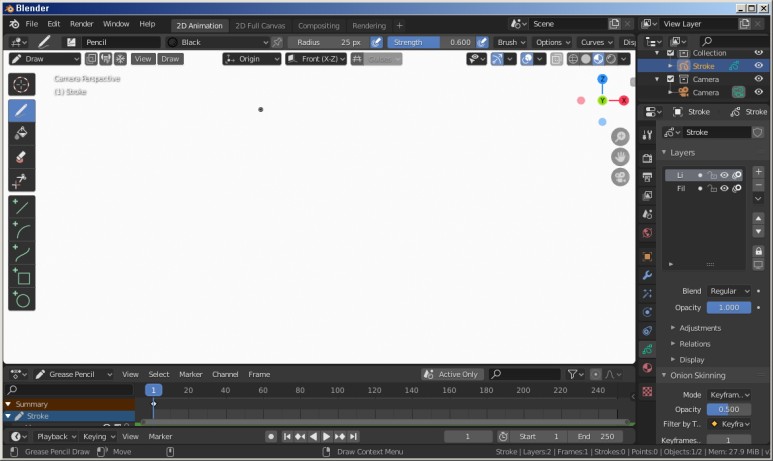Toggle radius pen pressure button
The image size is (773, 461).
377,42
